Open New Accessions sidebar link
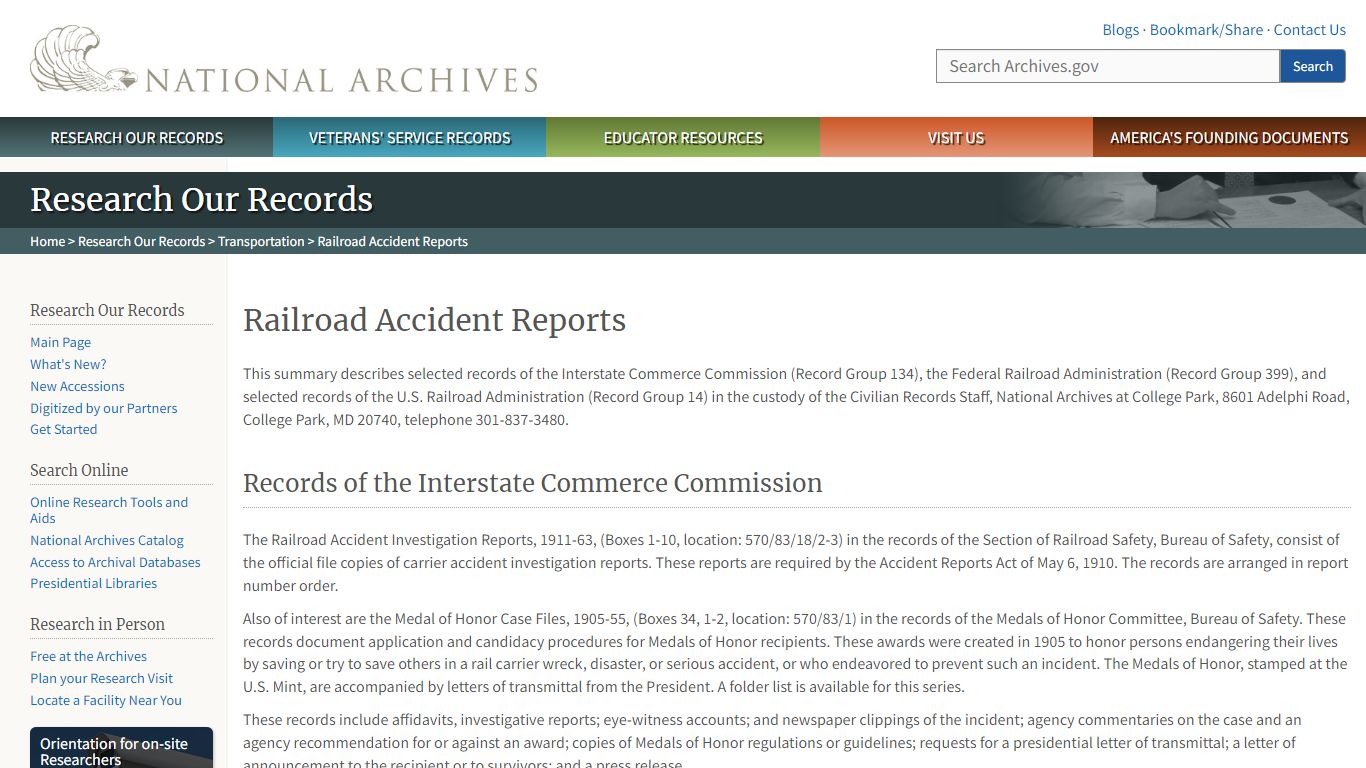 tap(77, 386)
